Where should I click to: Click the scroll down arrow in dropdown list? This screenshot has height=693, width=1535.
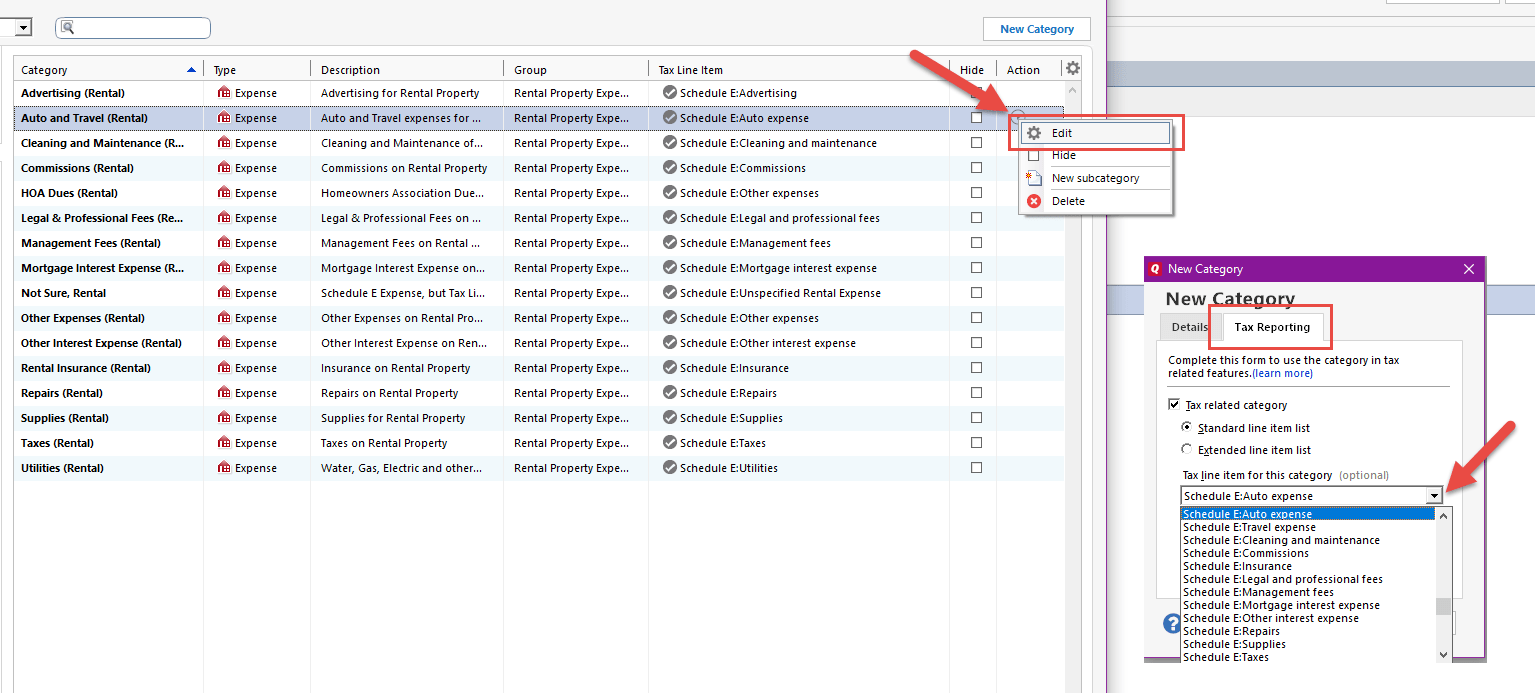(x=1443, y=655)
